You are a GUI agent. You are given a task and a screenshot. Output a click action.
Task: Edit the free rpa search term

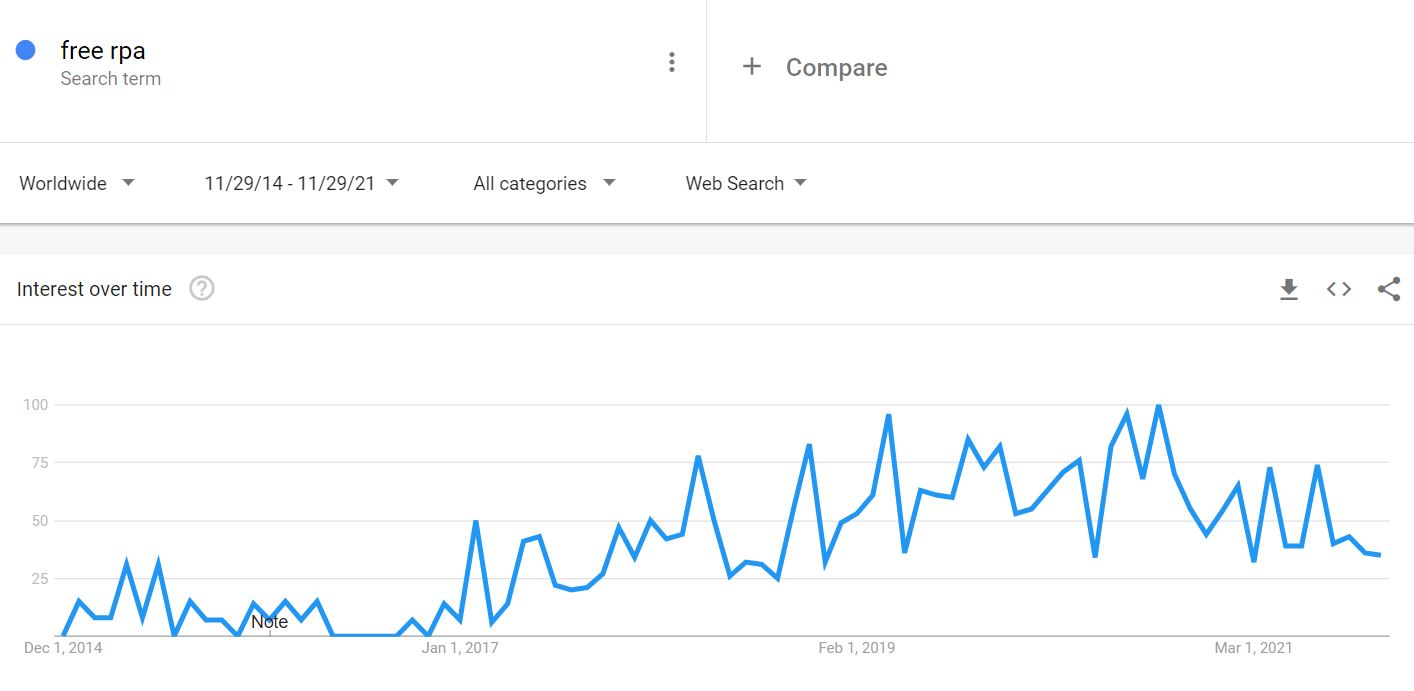(103, 50)
